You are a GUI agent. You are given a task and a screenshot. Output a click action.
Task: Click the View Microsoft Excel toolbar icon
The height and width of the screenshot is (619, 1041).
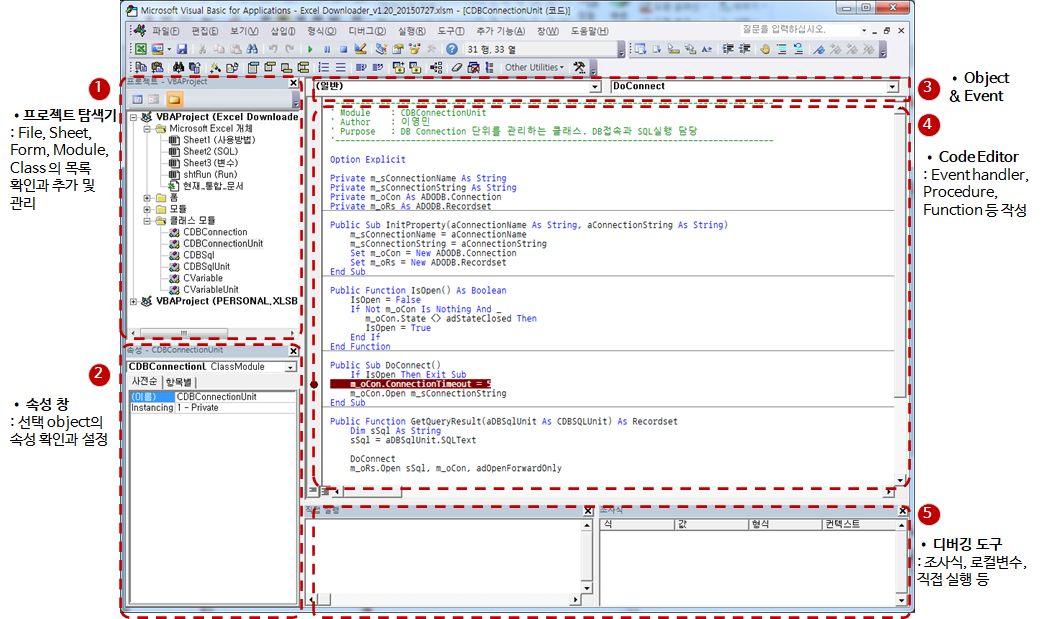(141, 49)
